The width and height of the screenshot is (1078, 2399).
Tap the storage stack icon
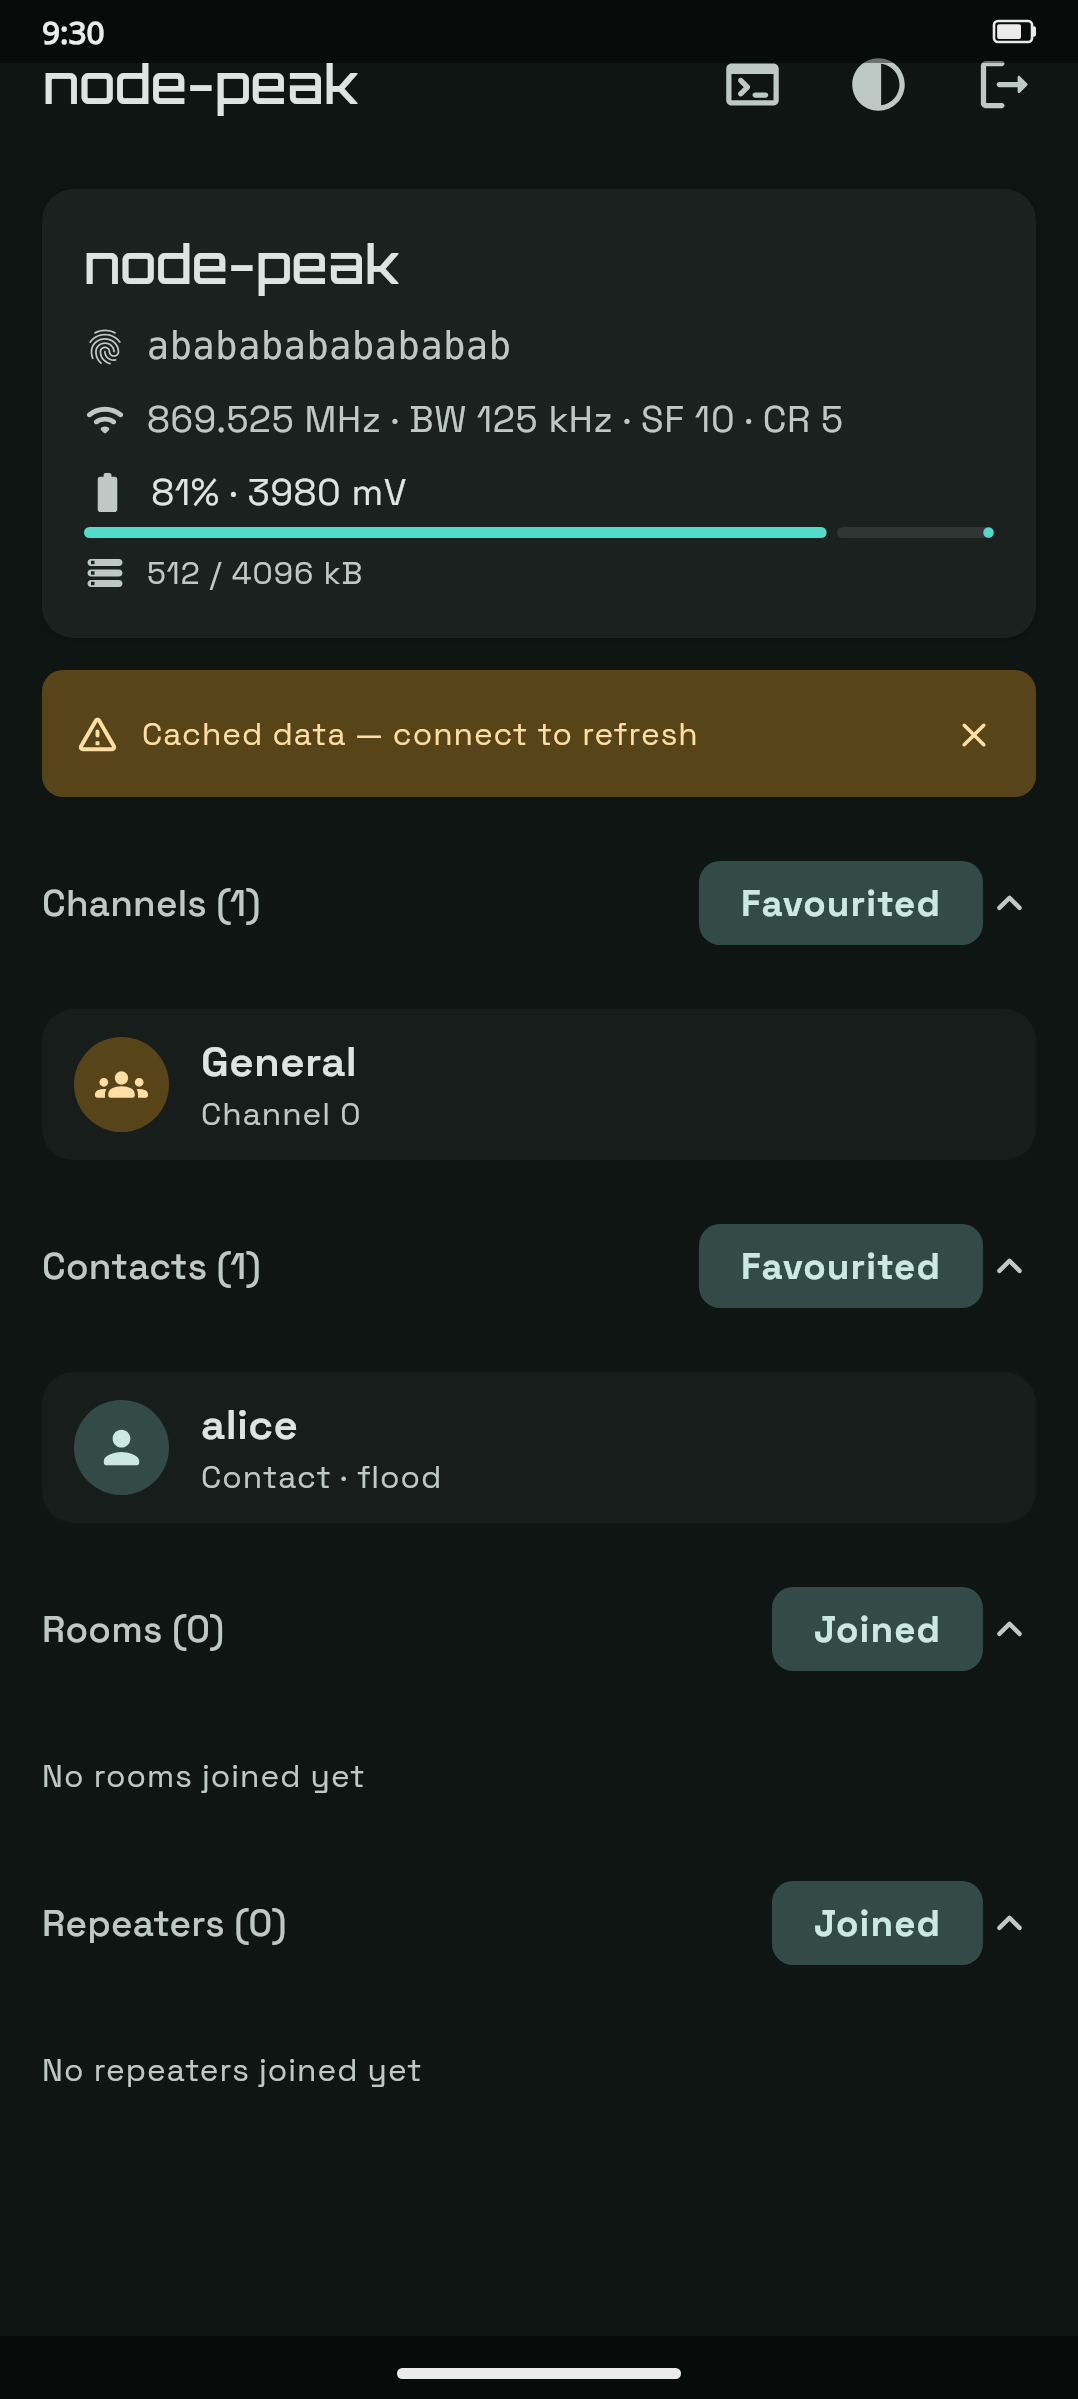click(x=105, y=573)
